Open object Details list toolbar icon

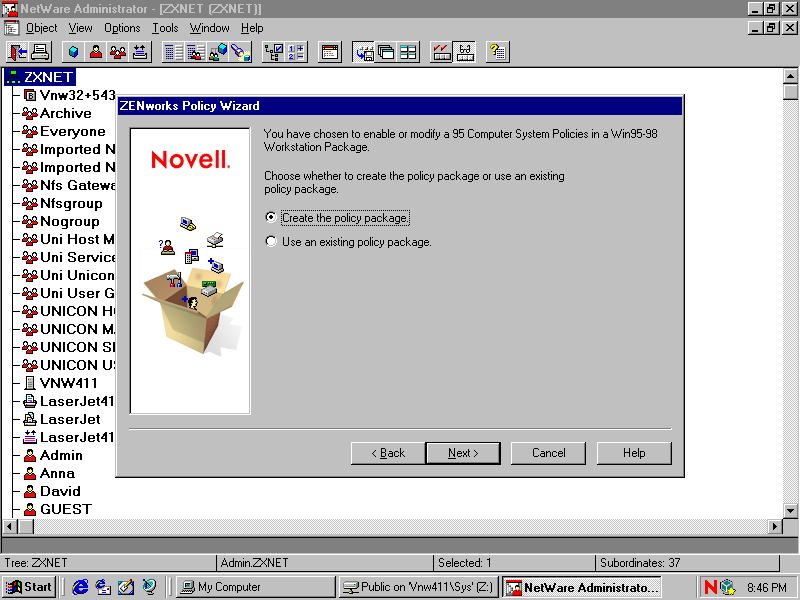[x=173, y=52]
